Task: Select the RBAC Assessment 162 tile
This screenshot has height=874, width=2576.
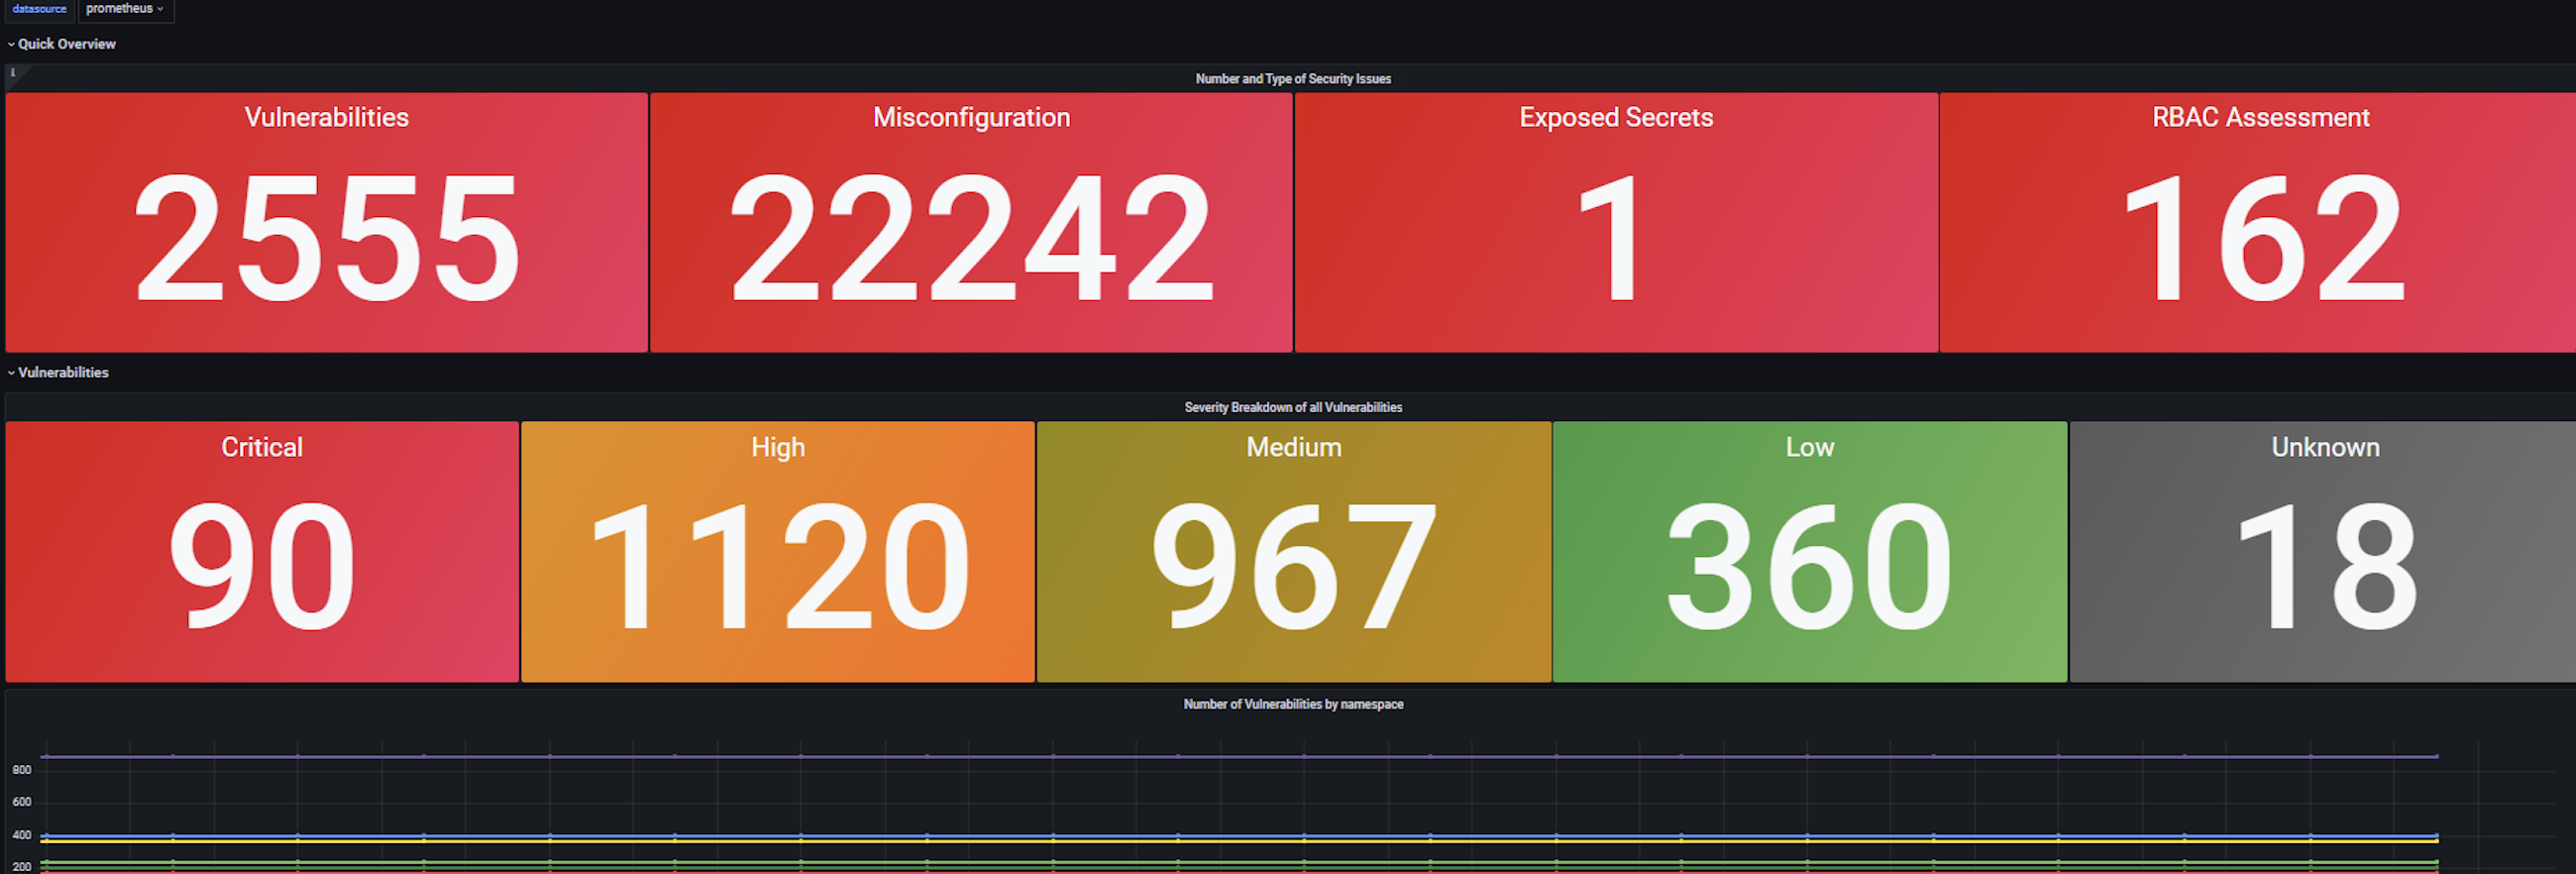Action: point(2258,223)
